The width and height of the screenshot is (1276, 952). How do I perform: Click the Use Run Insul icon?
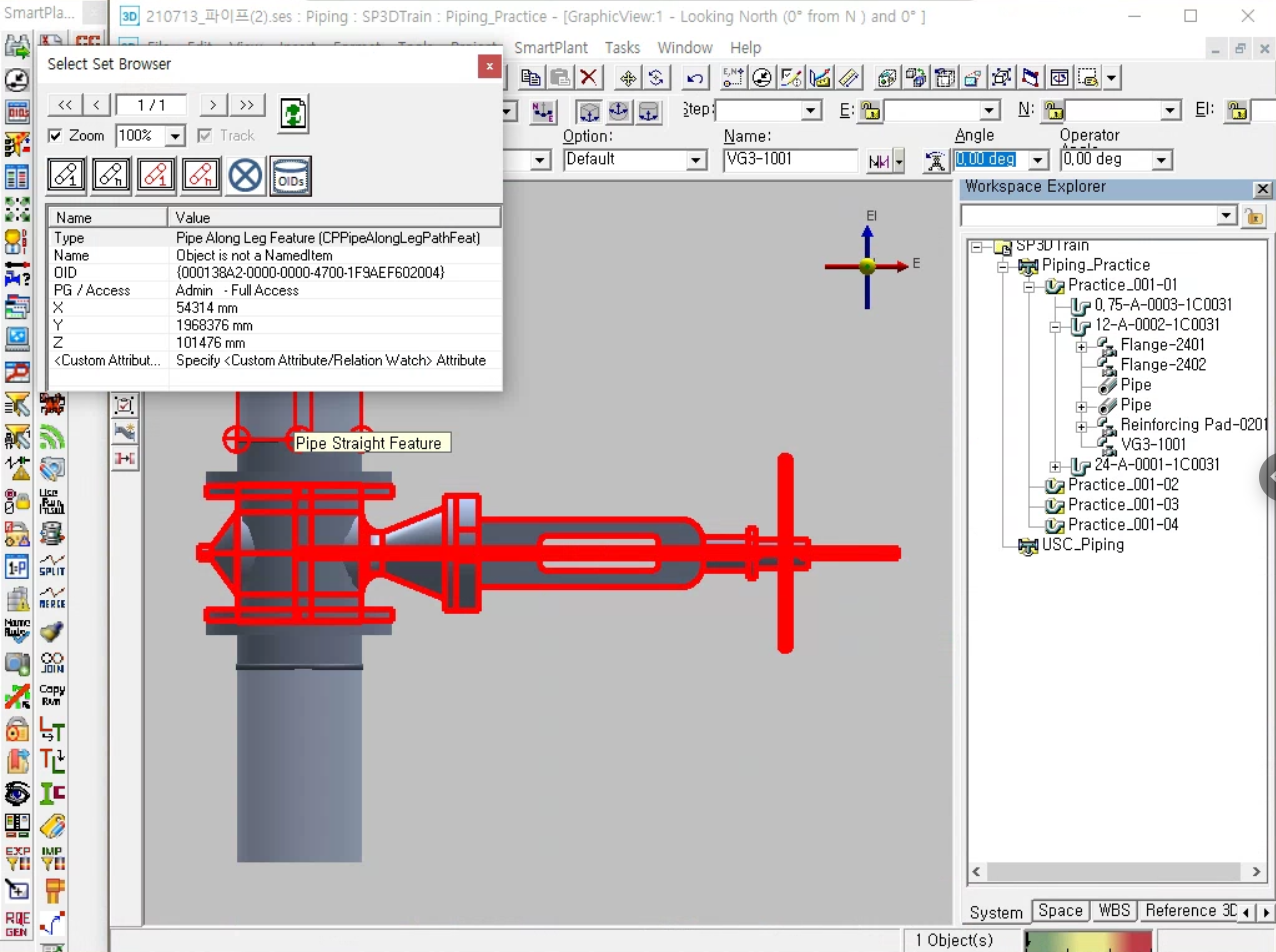(52, 500)
